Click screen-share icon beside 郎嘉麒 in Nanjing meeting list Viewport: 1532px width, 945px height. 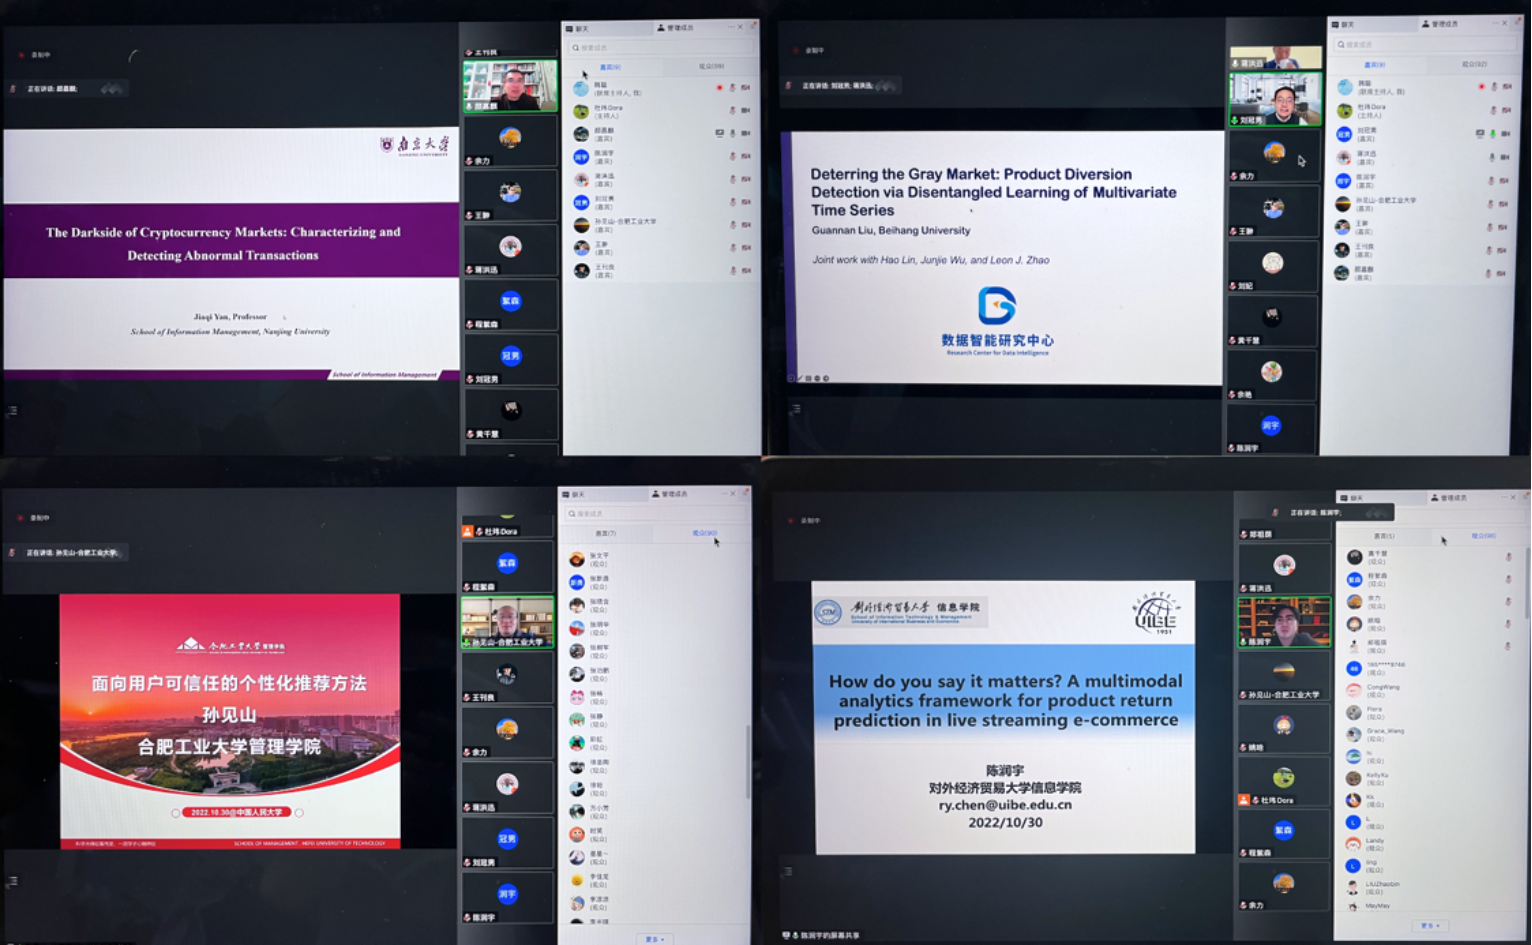[719, 133]
